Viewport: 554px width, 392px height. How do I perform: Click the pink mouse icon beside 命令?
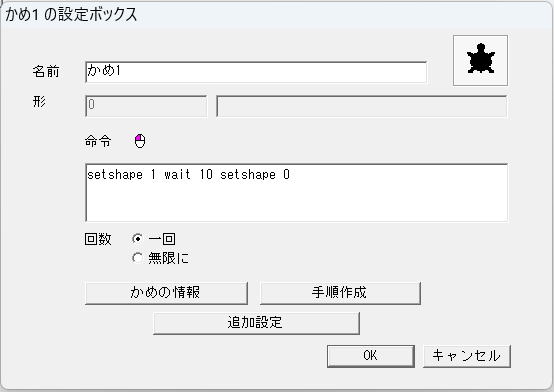pos(140,141)
